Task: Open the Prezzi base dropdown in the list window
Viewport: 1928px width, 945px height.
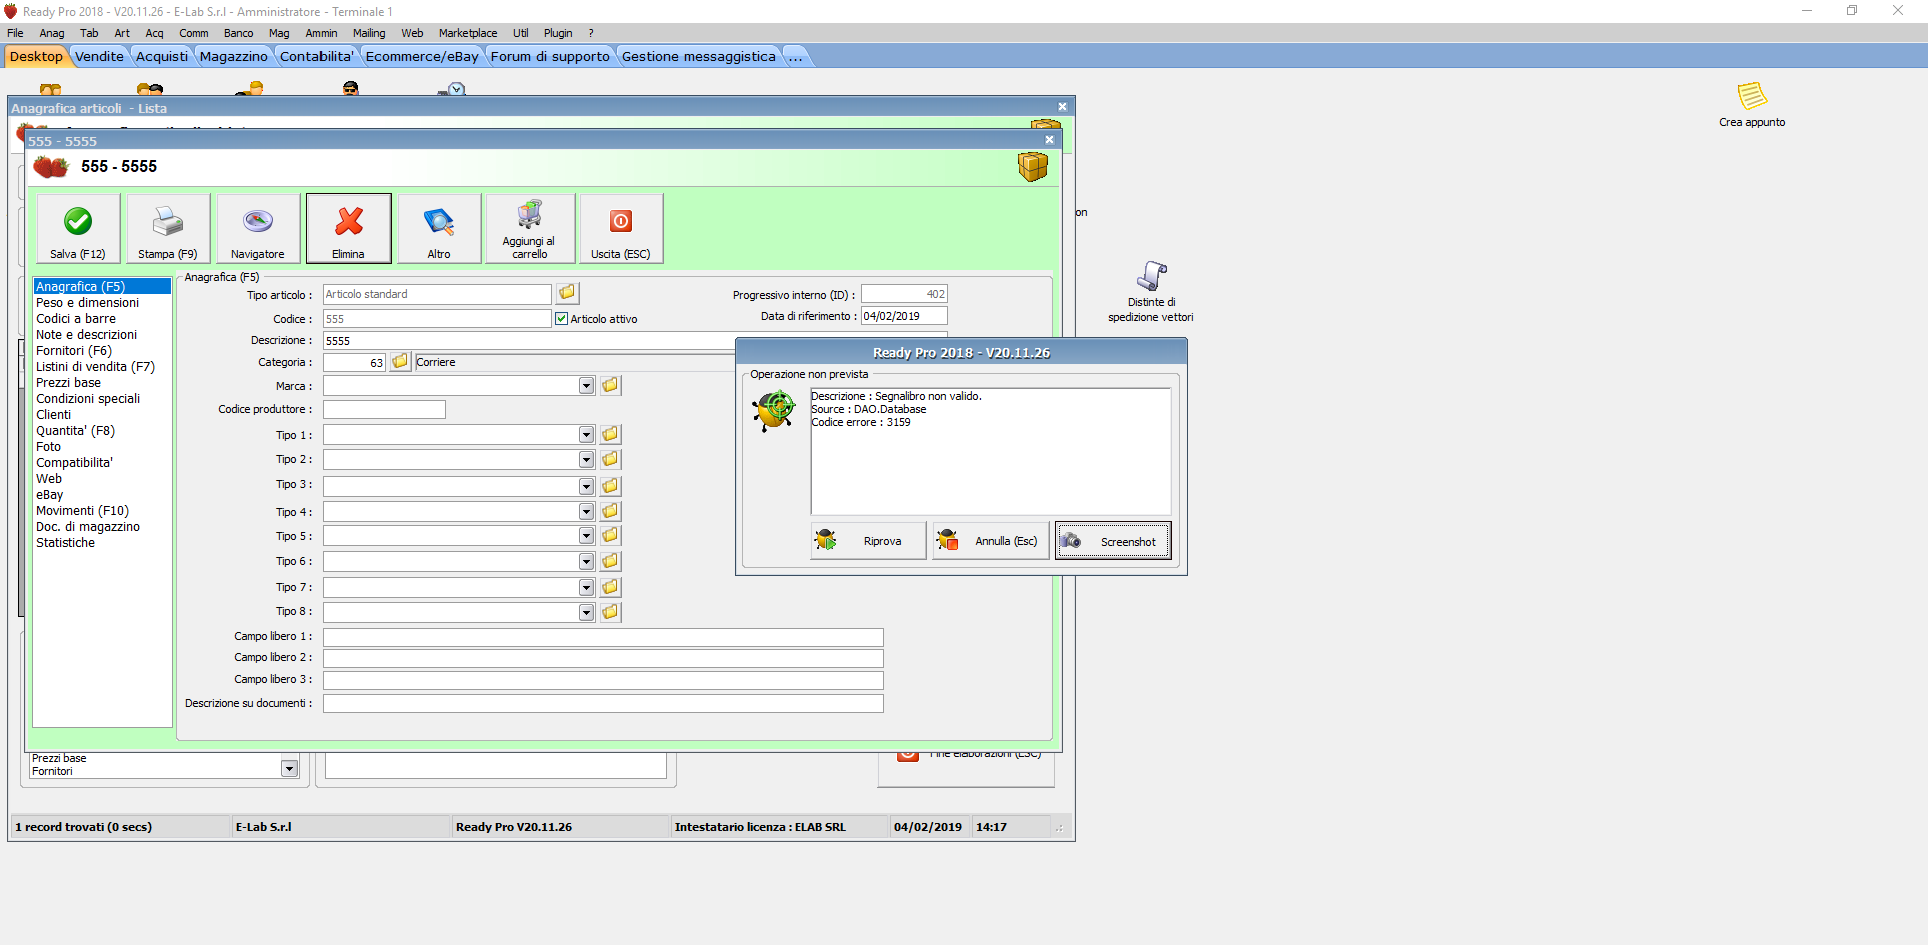Action: pos(289,768)
